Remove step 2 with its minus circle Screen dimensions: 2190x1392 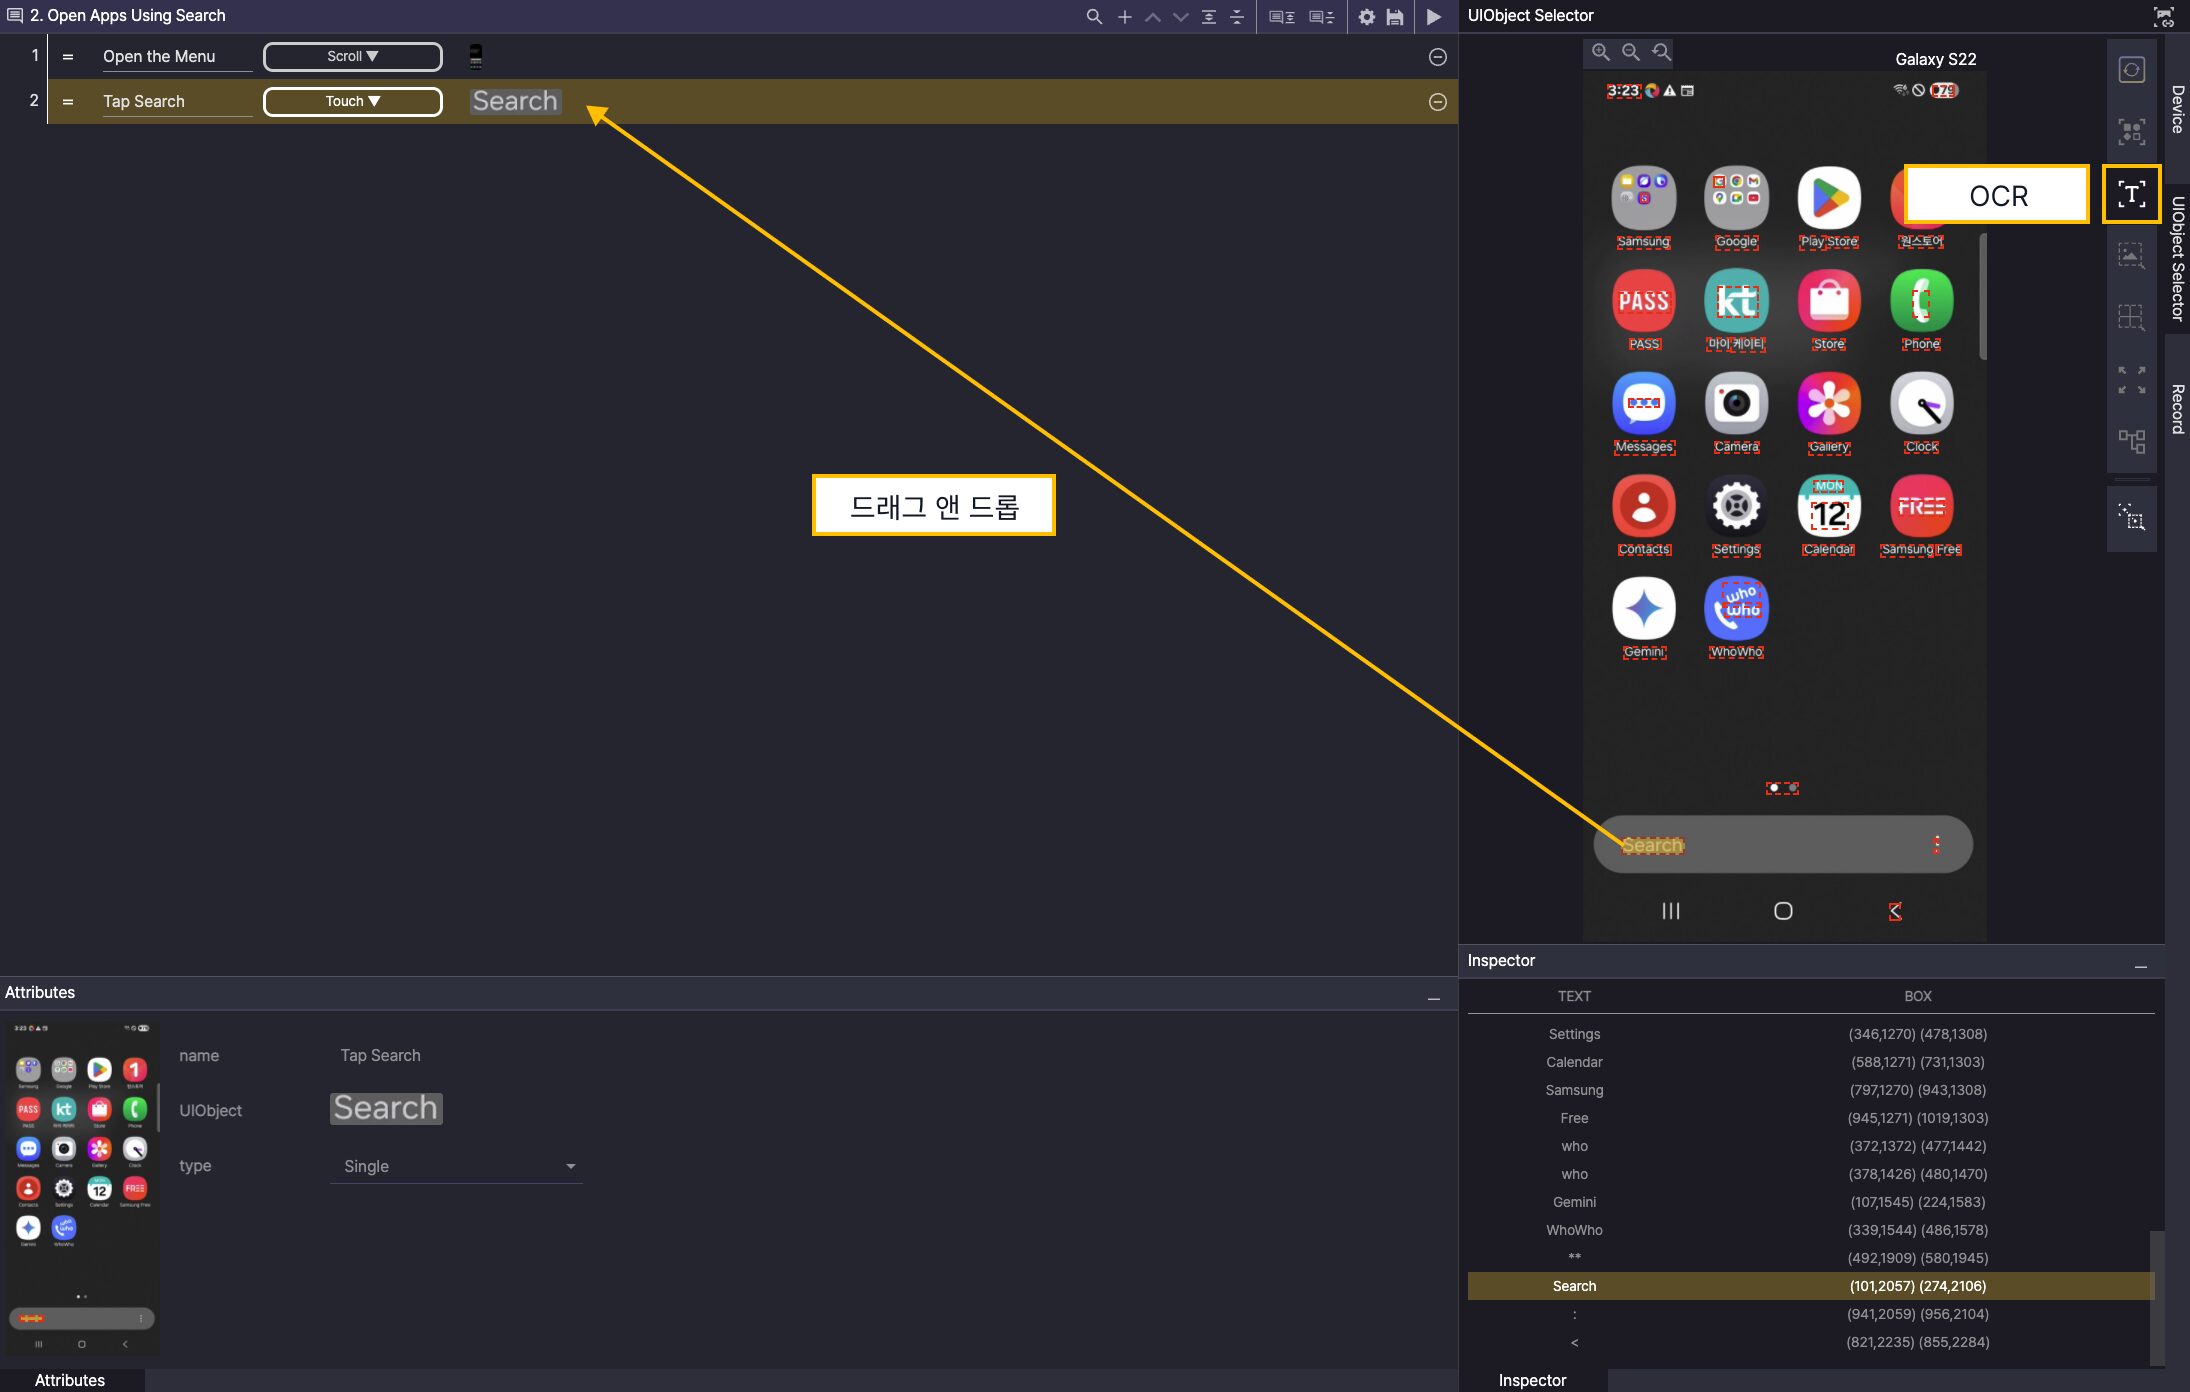coord(1437,102)
